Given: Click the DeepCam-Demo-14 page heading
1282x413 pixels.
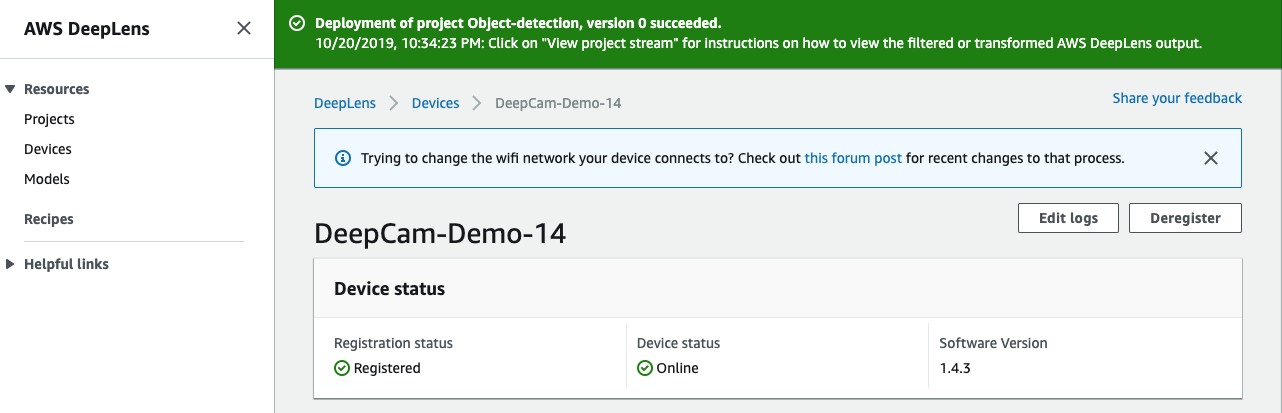Looking at the screenshot, I should coord(440,233).
